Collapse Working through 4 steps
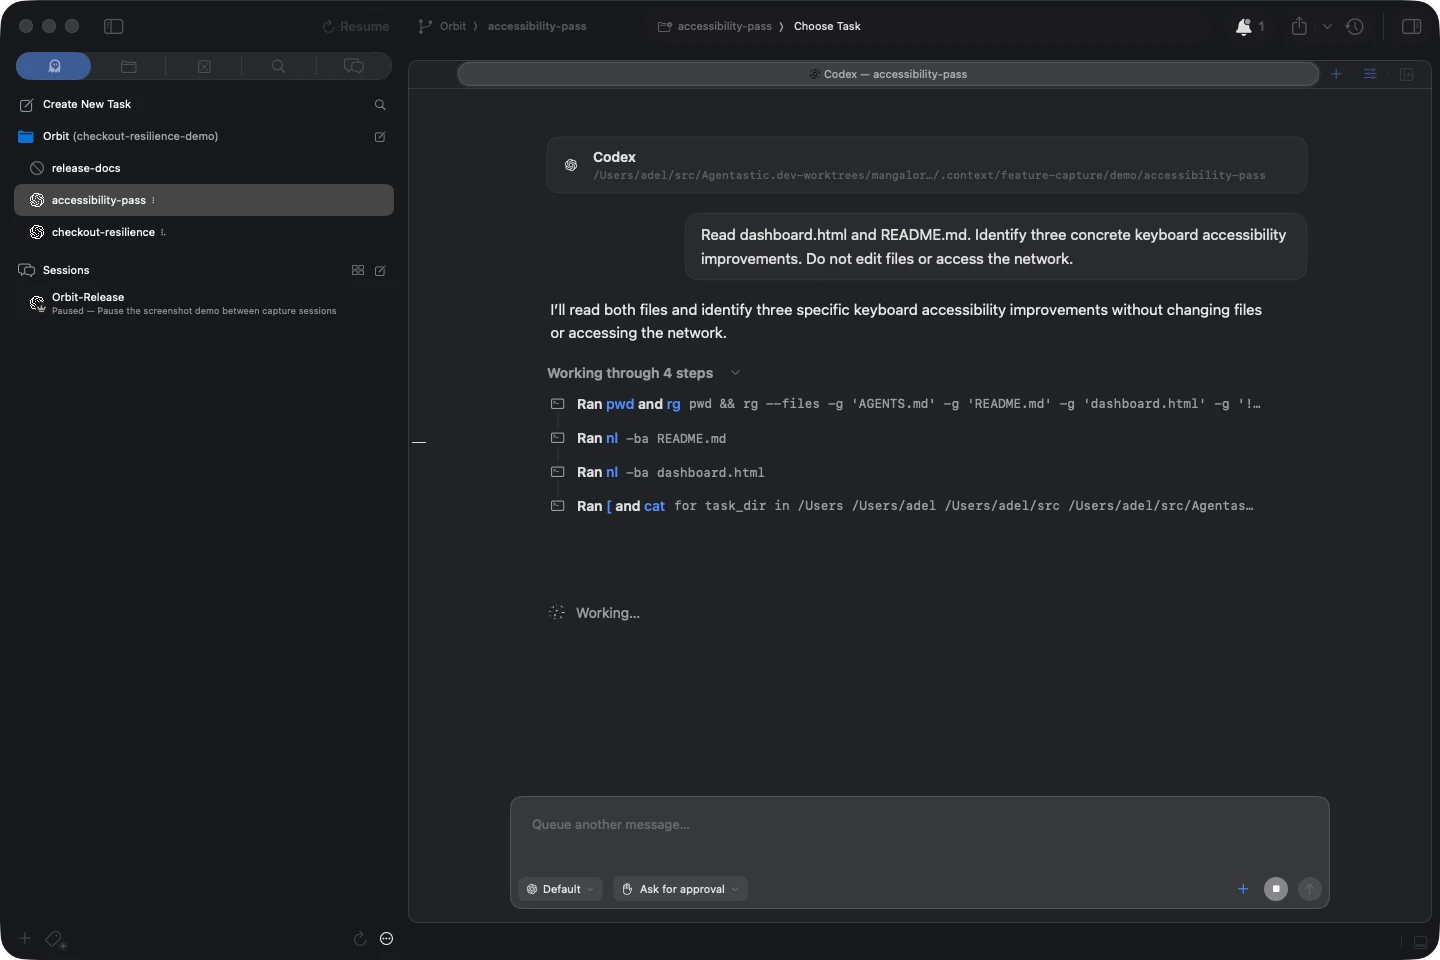This screenshot has height=960, width=1440. 644,373
